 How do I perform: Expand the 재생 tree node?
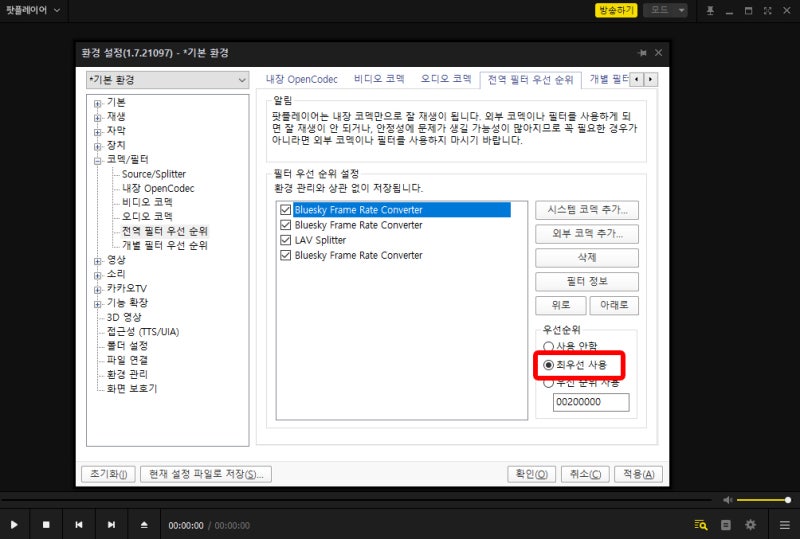point(97,118)
